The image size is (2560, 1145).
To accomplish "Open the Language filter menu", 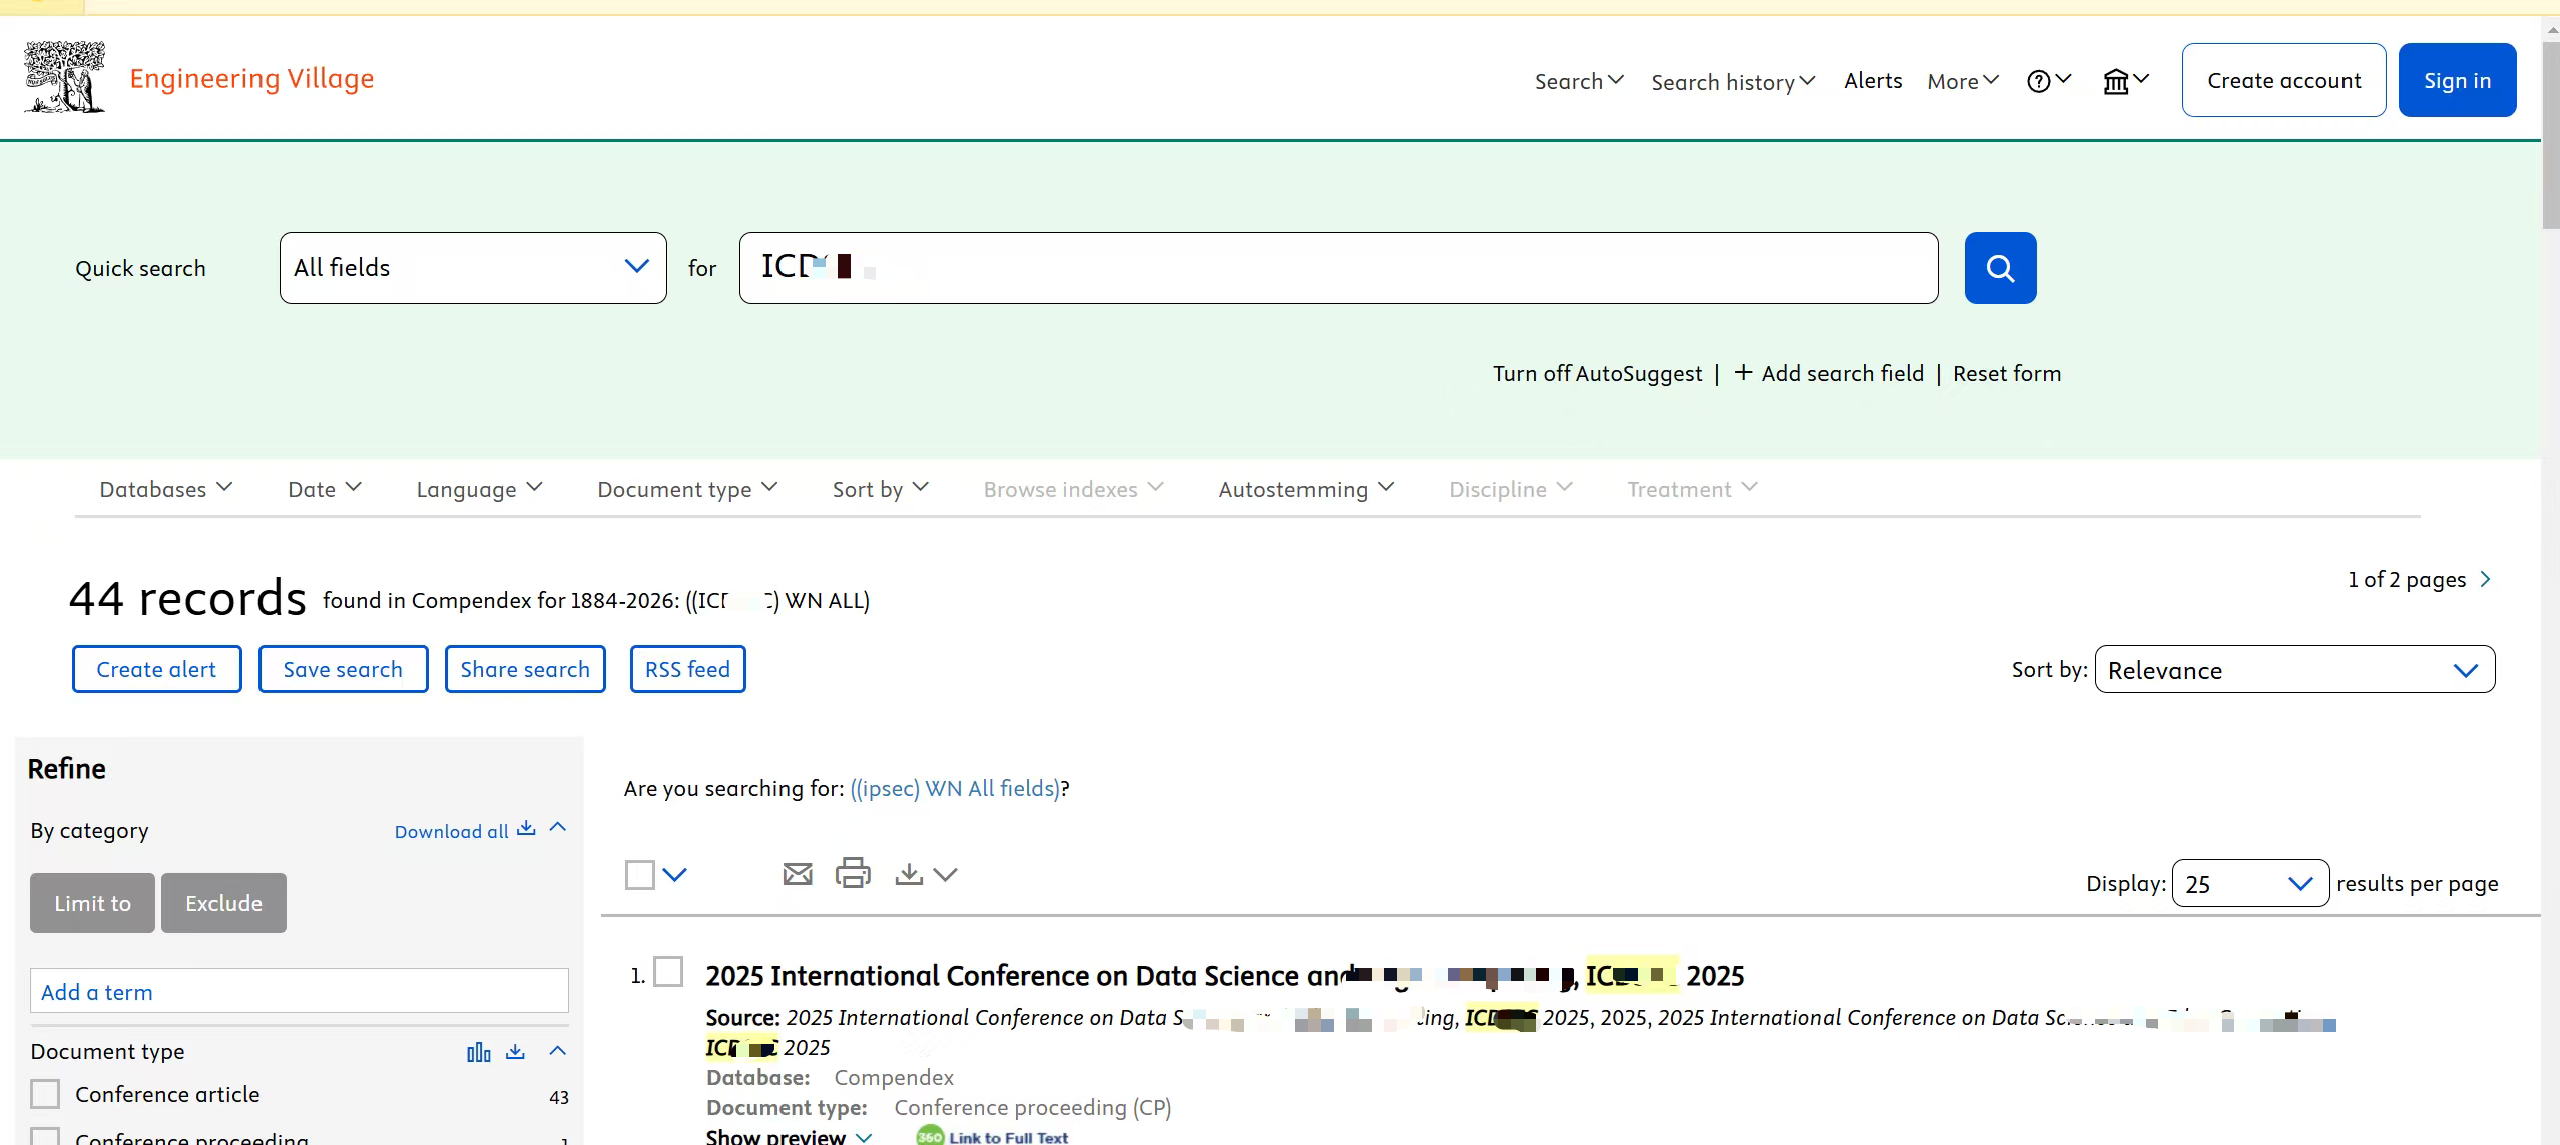I will pos(479,489).
